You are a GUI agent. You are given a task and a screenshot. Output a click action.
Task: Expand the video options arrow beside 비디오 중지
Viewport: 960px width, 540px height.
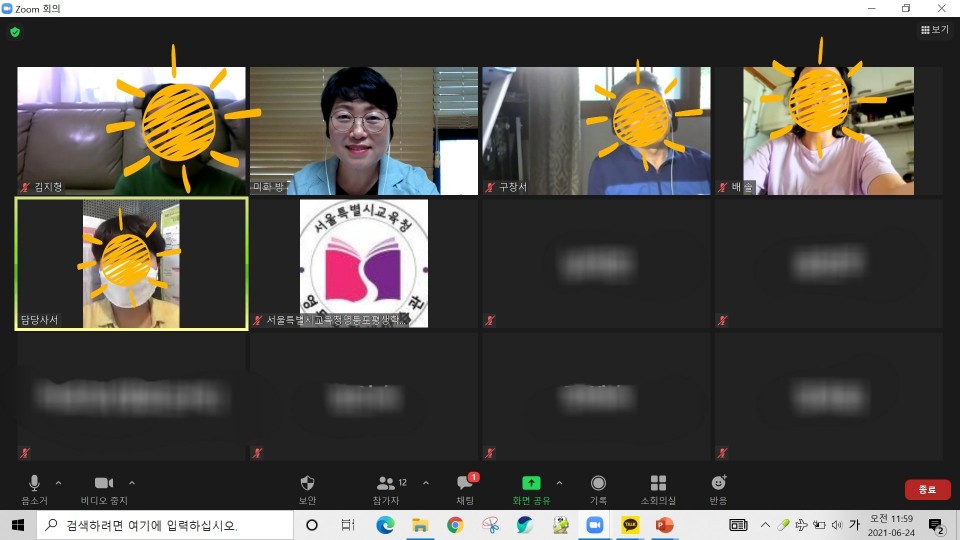[x=132, y=482]
